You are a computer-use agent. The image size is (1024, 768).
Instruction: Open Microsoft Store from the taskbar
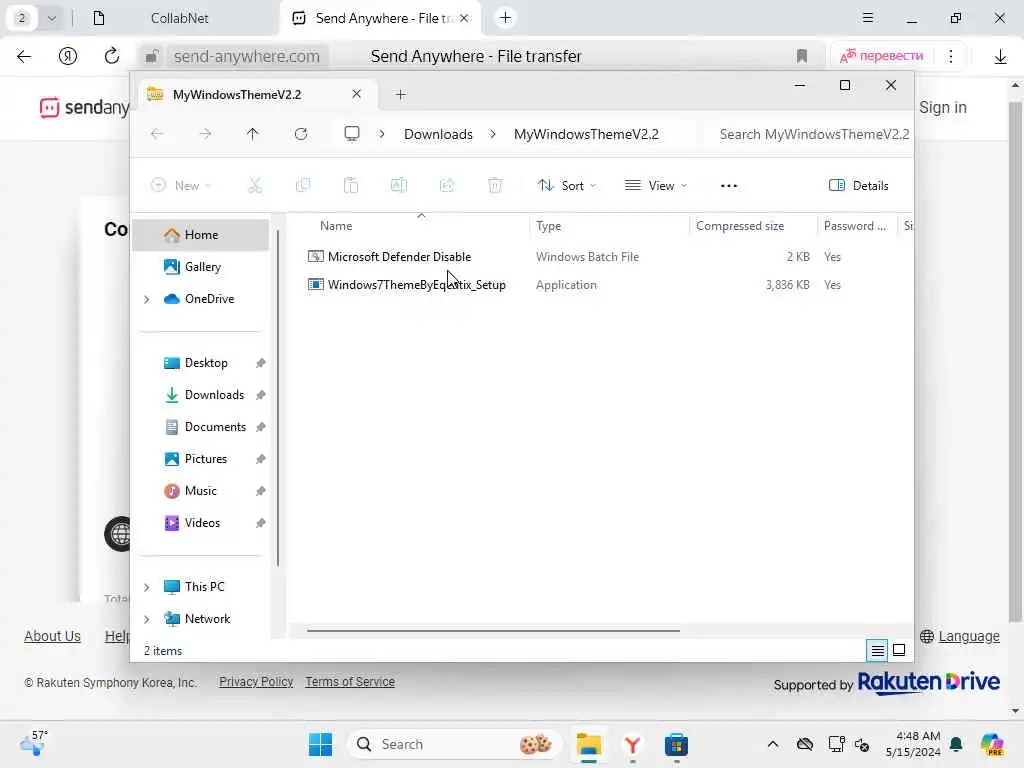[x=676, y=744]
